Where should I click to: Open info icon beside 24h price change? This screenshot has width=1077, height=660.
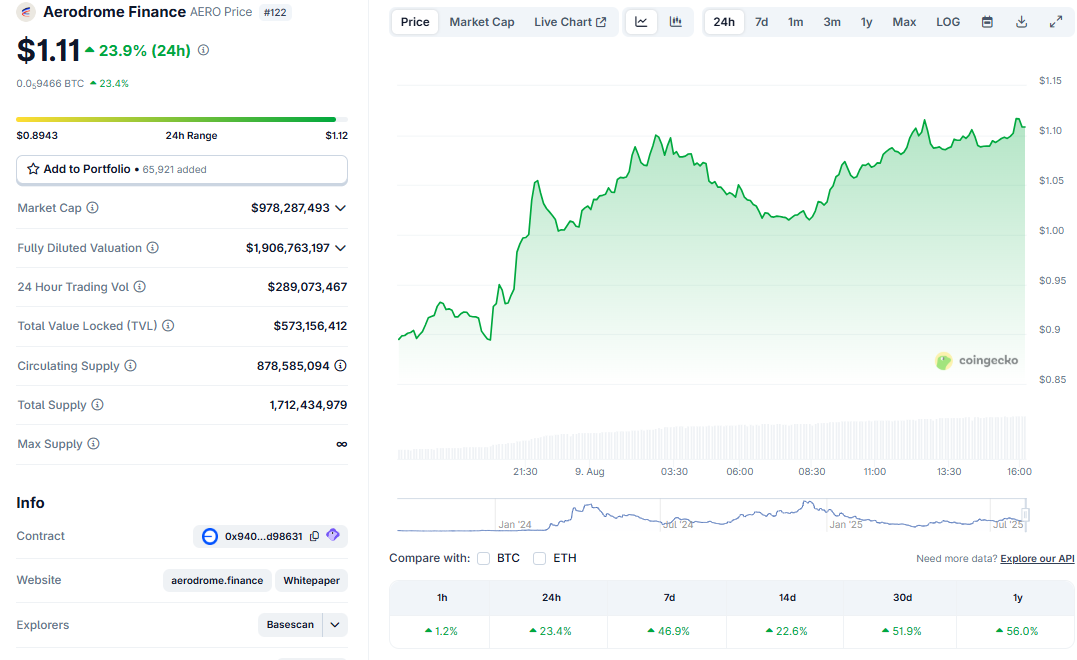203,50
